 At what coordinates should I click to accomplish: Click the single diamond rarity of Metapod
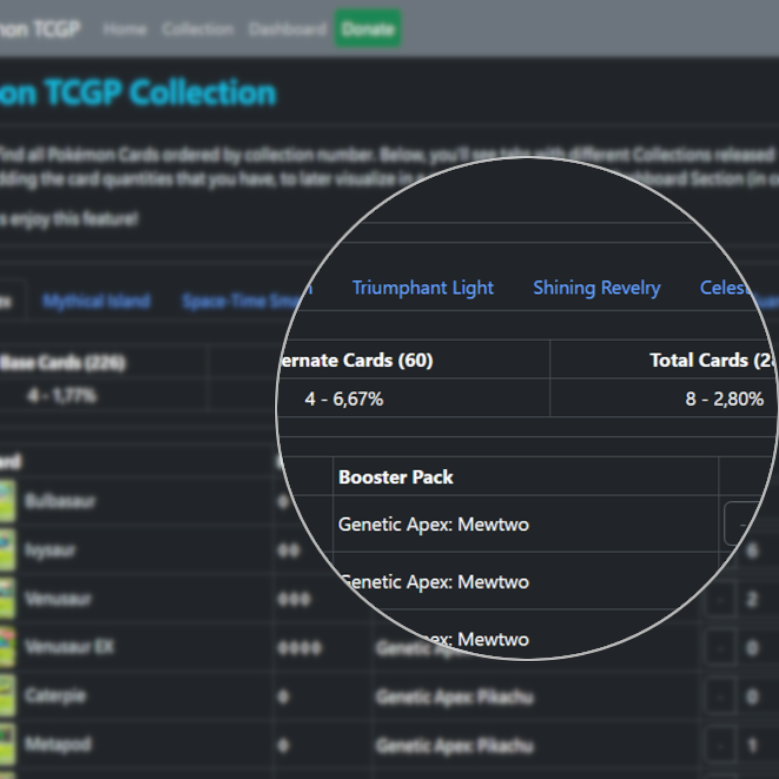[x=284, y=745]
